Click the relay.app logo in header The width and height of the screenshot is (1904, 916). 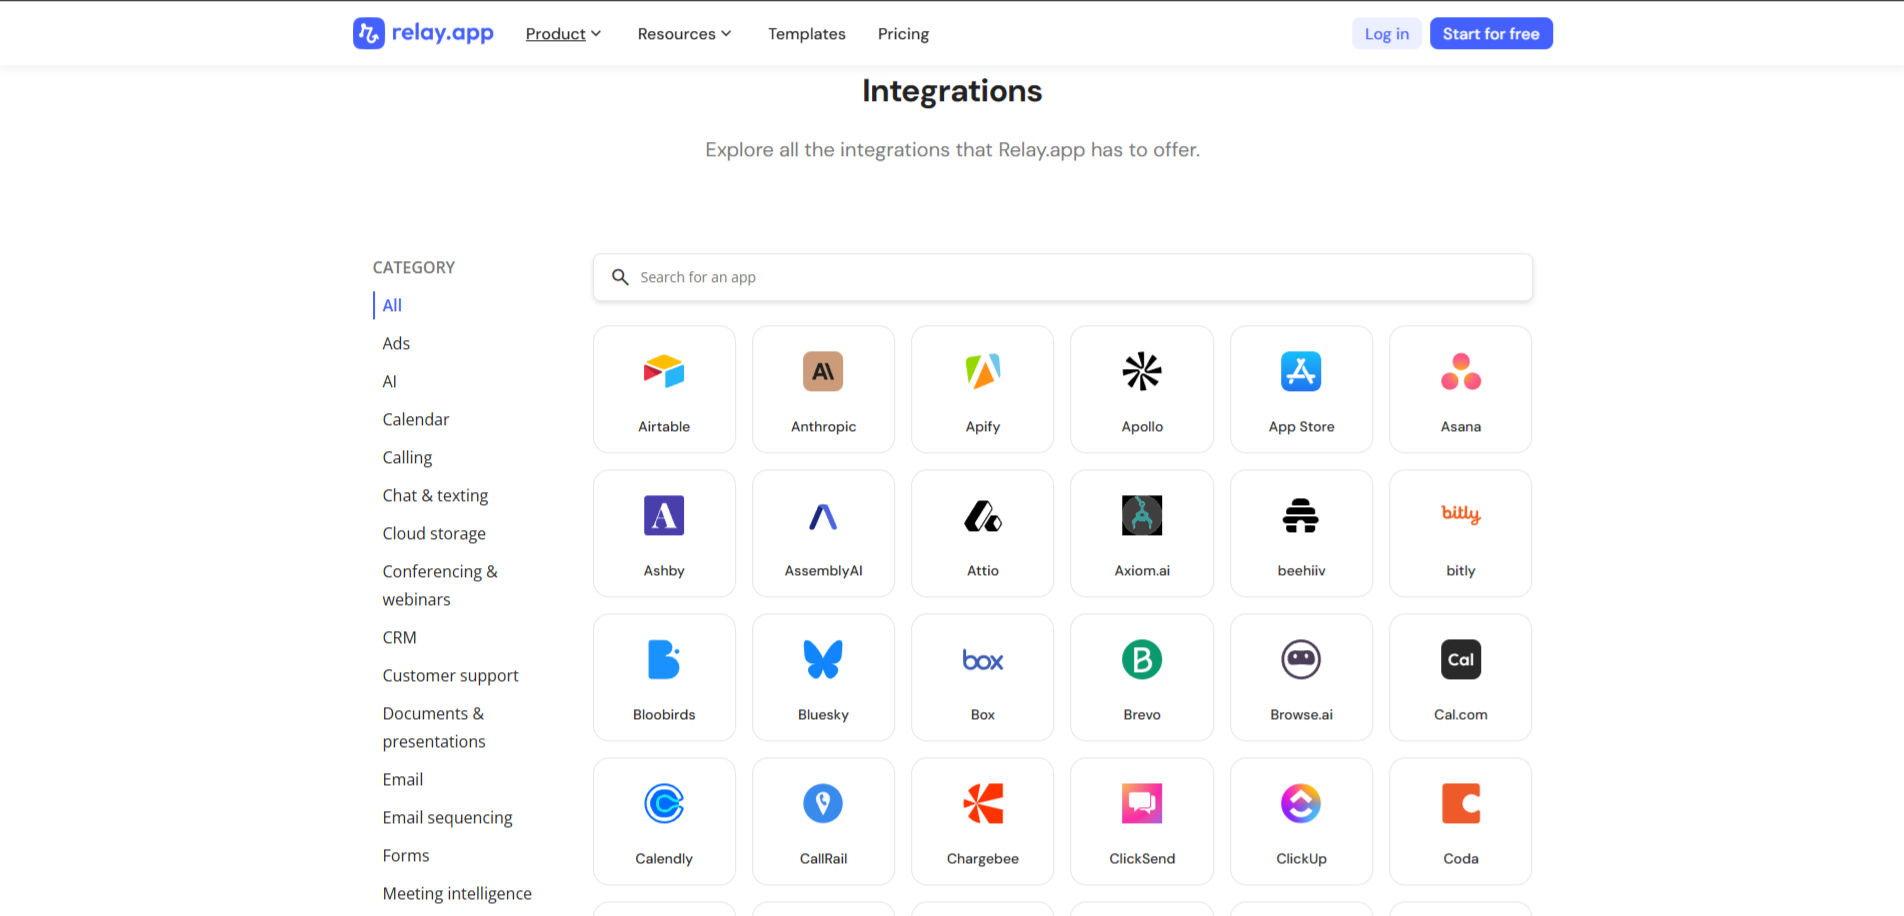423,33
